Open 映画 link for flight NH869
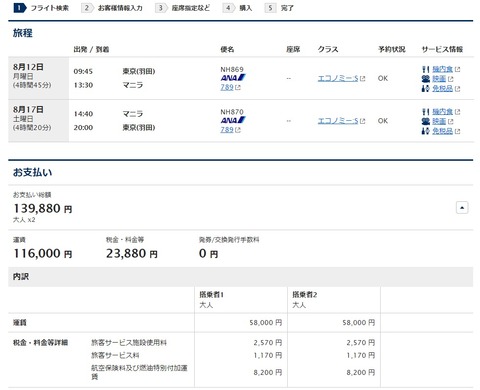This screenshot has height=390, width=480. [439, 79]
